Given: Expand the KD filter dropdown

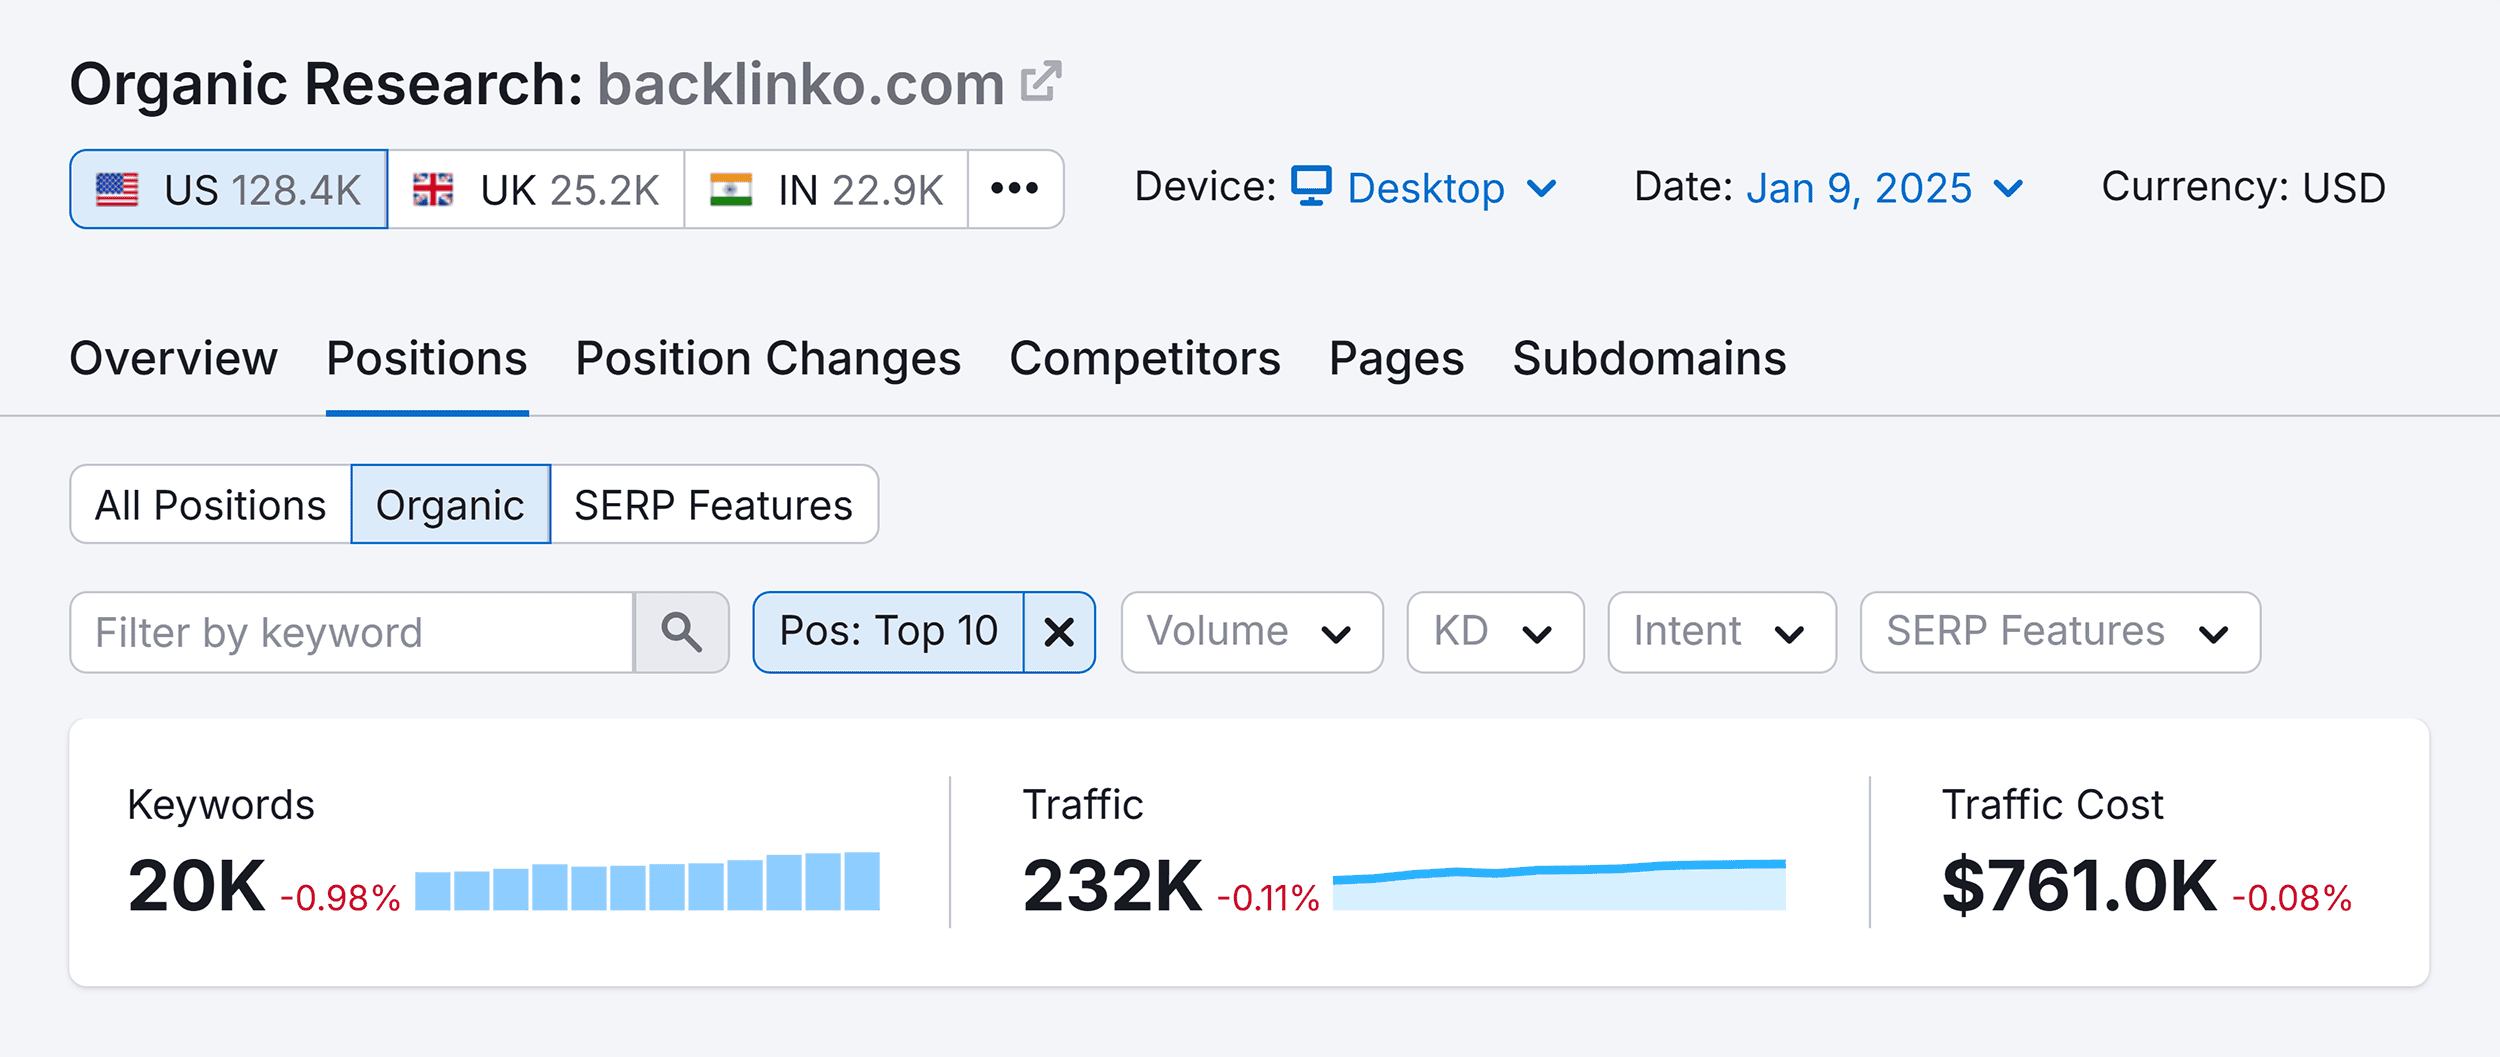Looking at the screenshot, I should coord(1495,632).
